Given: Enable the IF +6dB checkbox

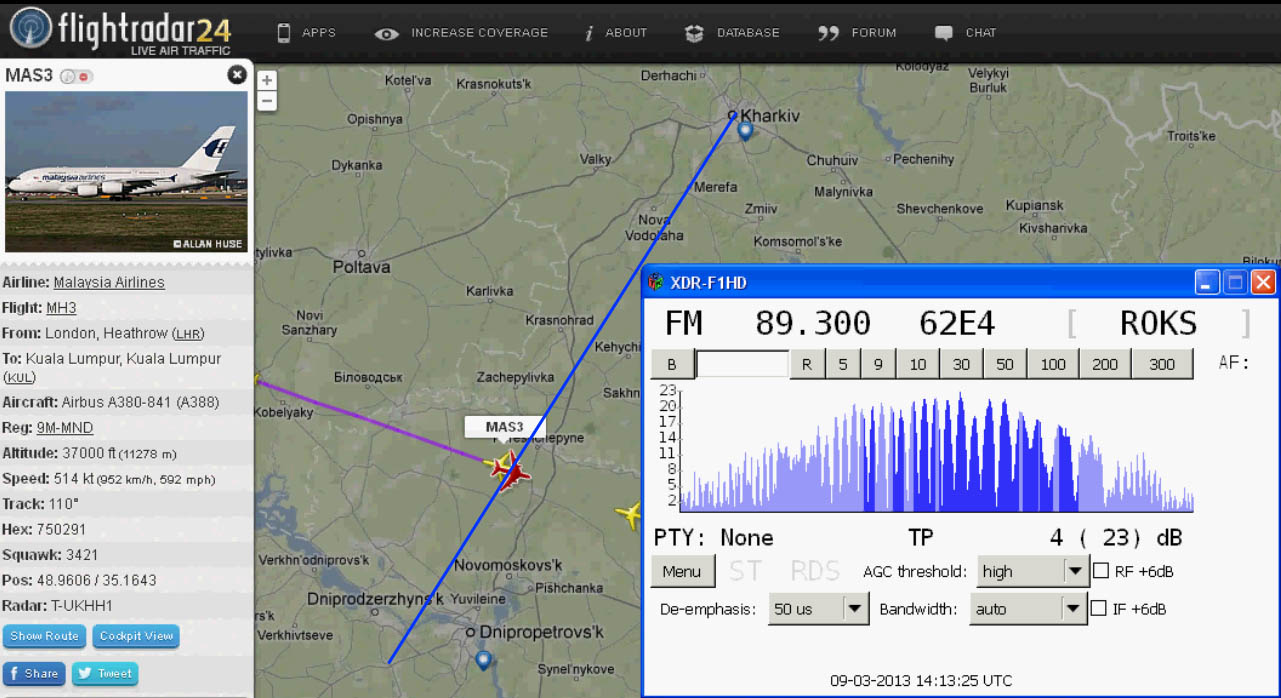Looking at the screenshot, I should click(1099, 608).
